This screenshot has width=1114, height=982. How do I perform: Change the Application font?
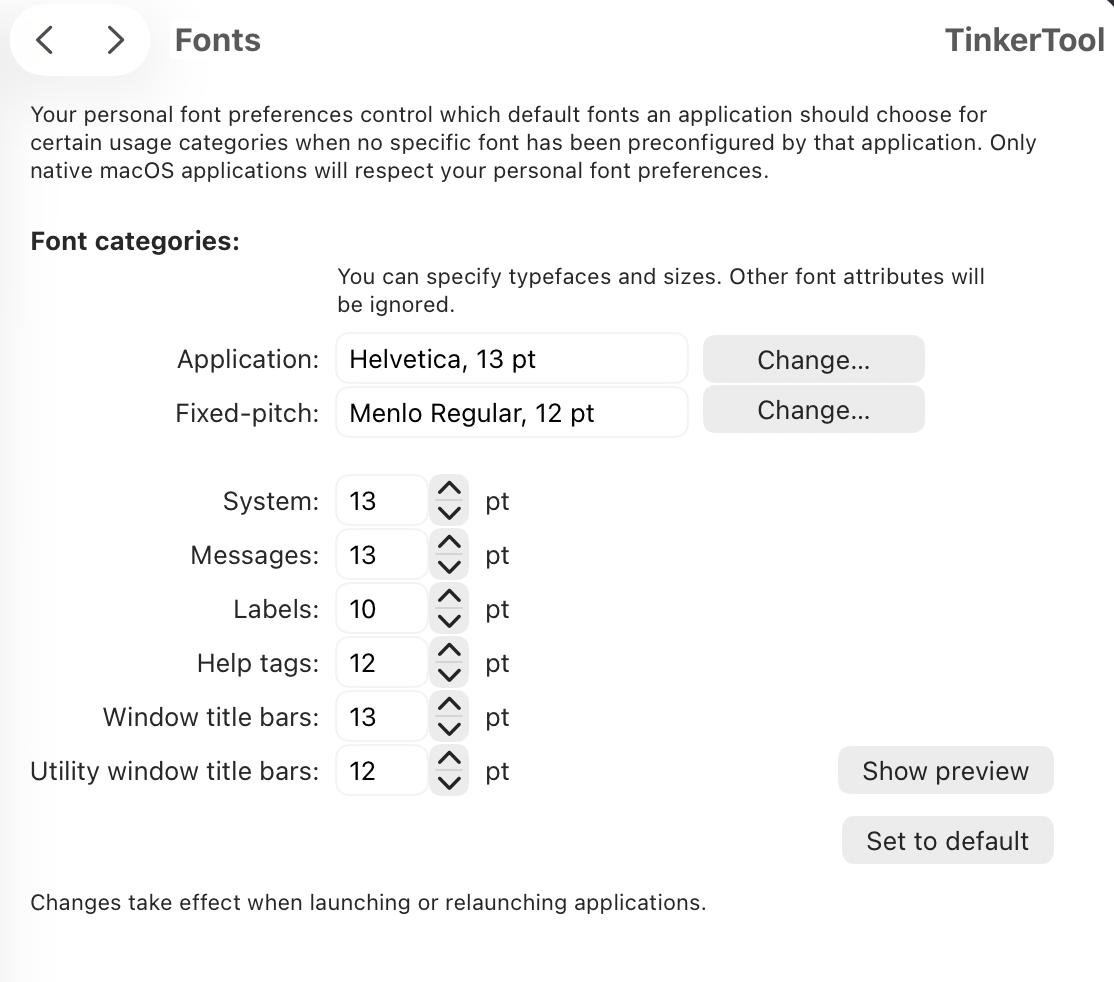(x=813, y=359)
